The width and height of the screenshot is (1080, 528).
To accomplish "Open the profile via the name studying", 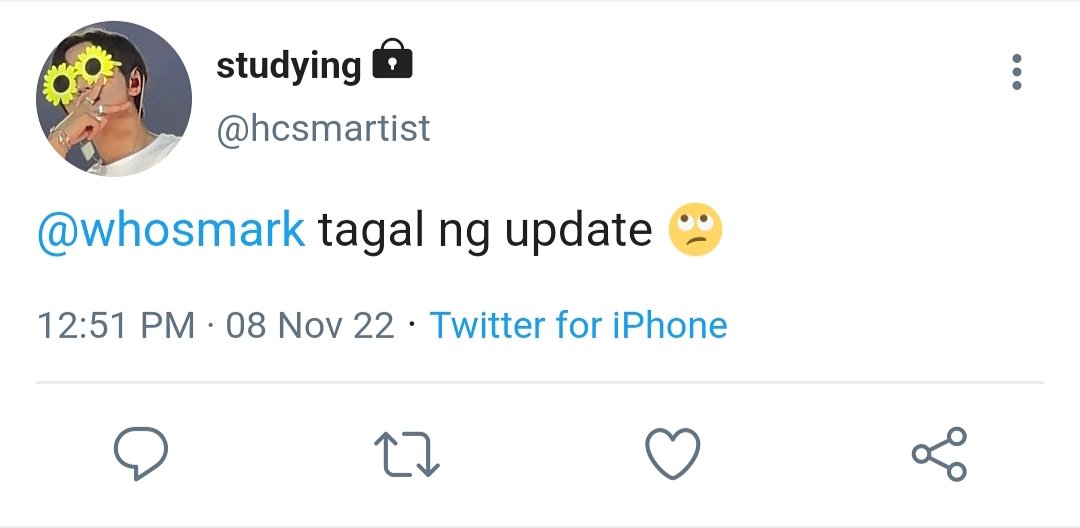I will [289, 67].
